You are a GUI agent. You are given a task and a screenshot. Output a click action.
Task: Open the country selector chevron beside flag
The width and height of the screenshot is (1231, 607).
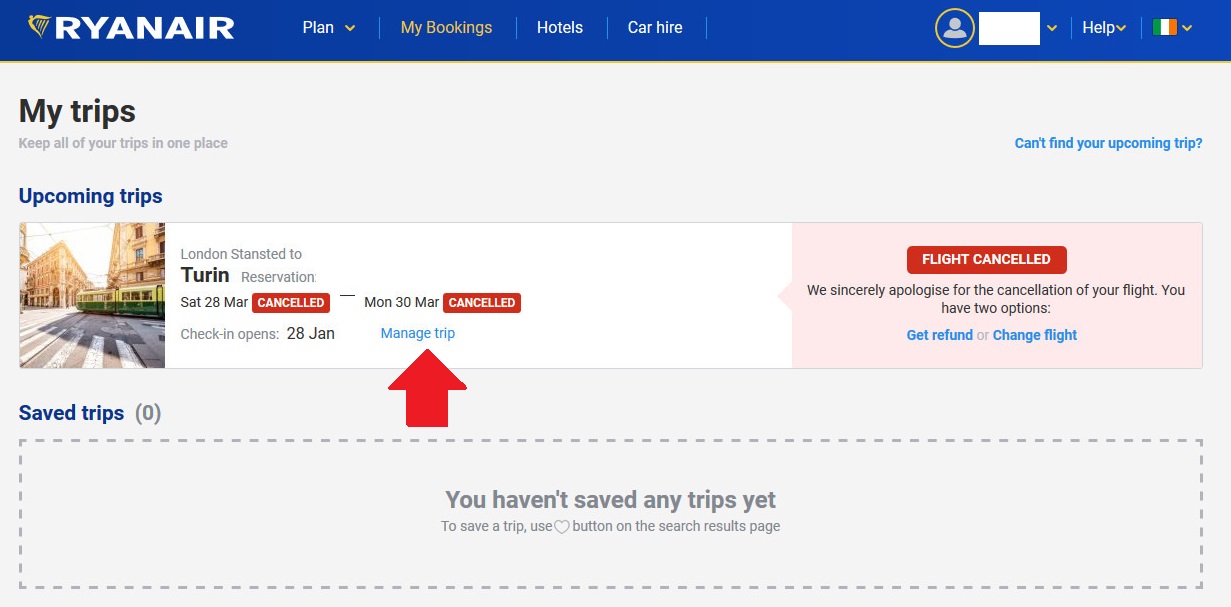pyautogui.click(x=1187, y=29)
